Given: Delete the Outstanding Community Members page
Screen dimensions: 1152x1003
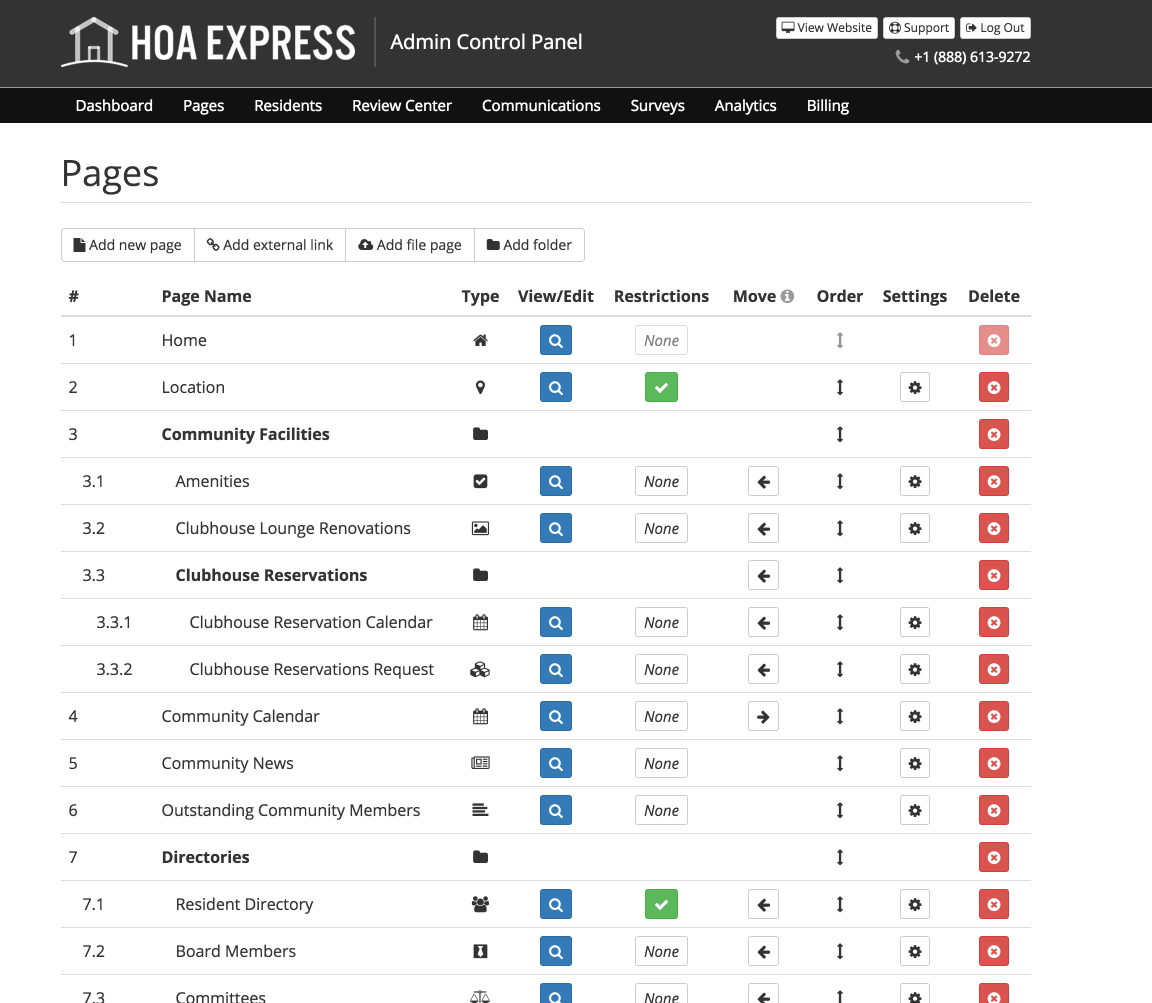Looking at the screenshot, I should coord(993,810).
